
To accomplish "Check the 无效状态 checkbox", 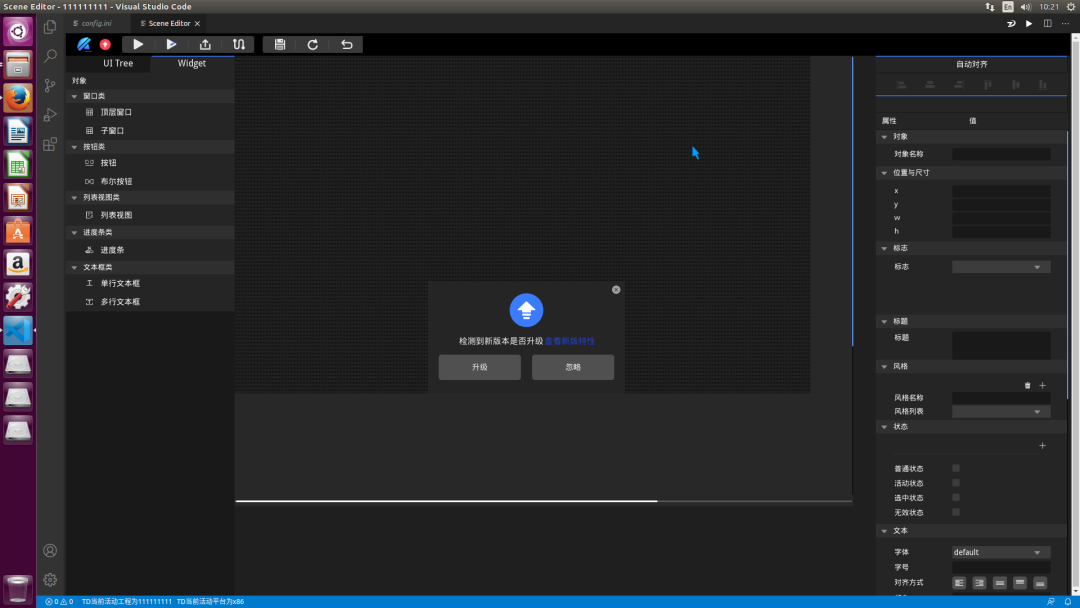I will [x=956, y=512].
